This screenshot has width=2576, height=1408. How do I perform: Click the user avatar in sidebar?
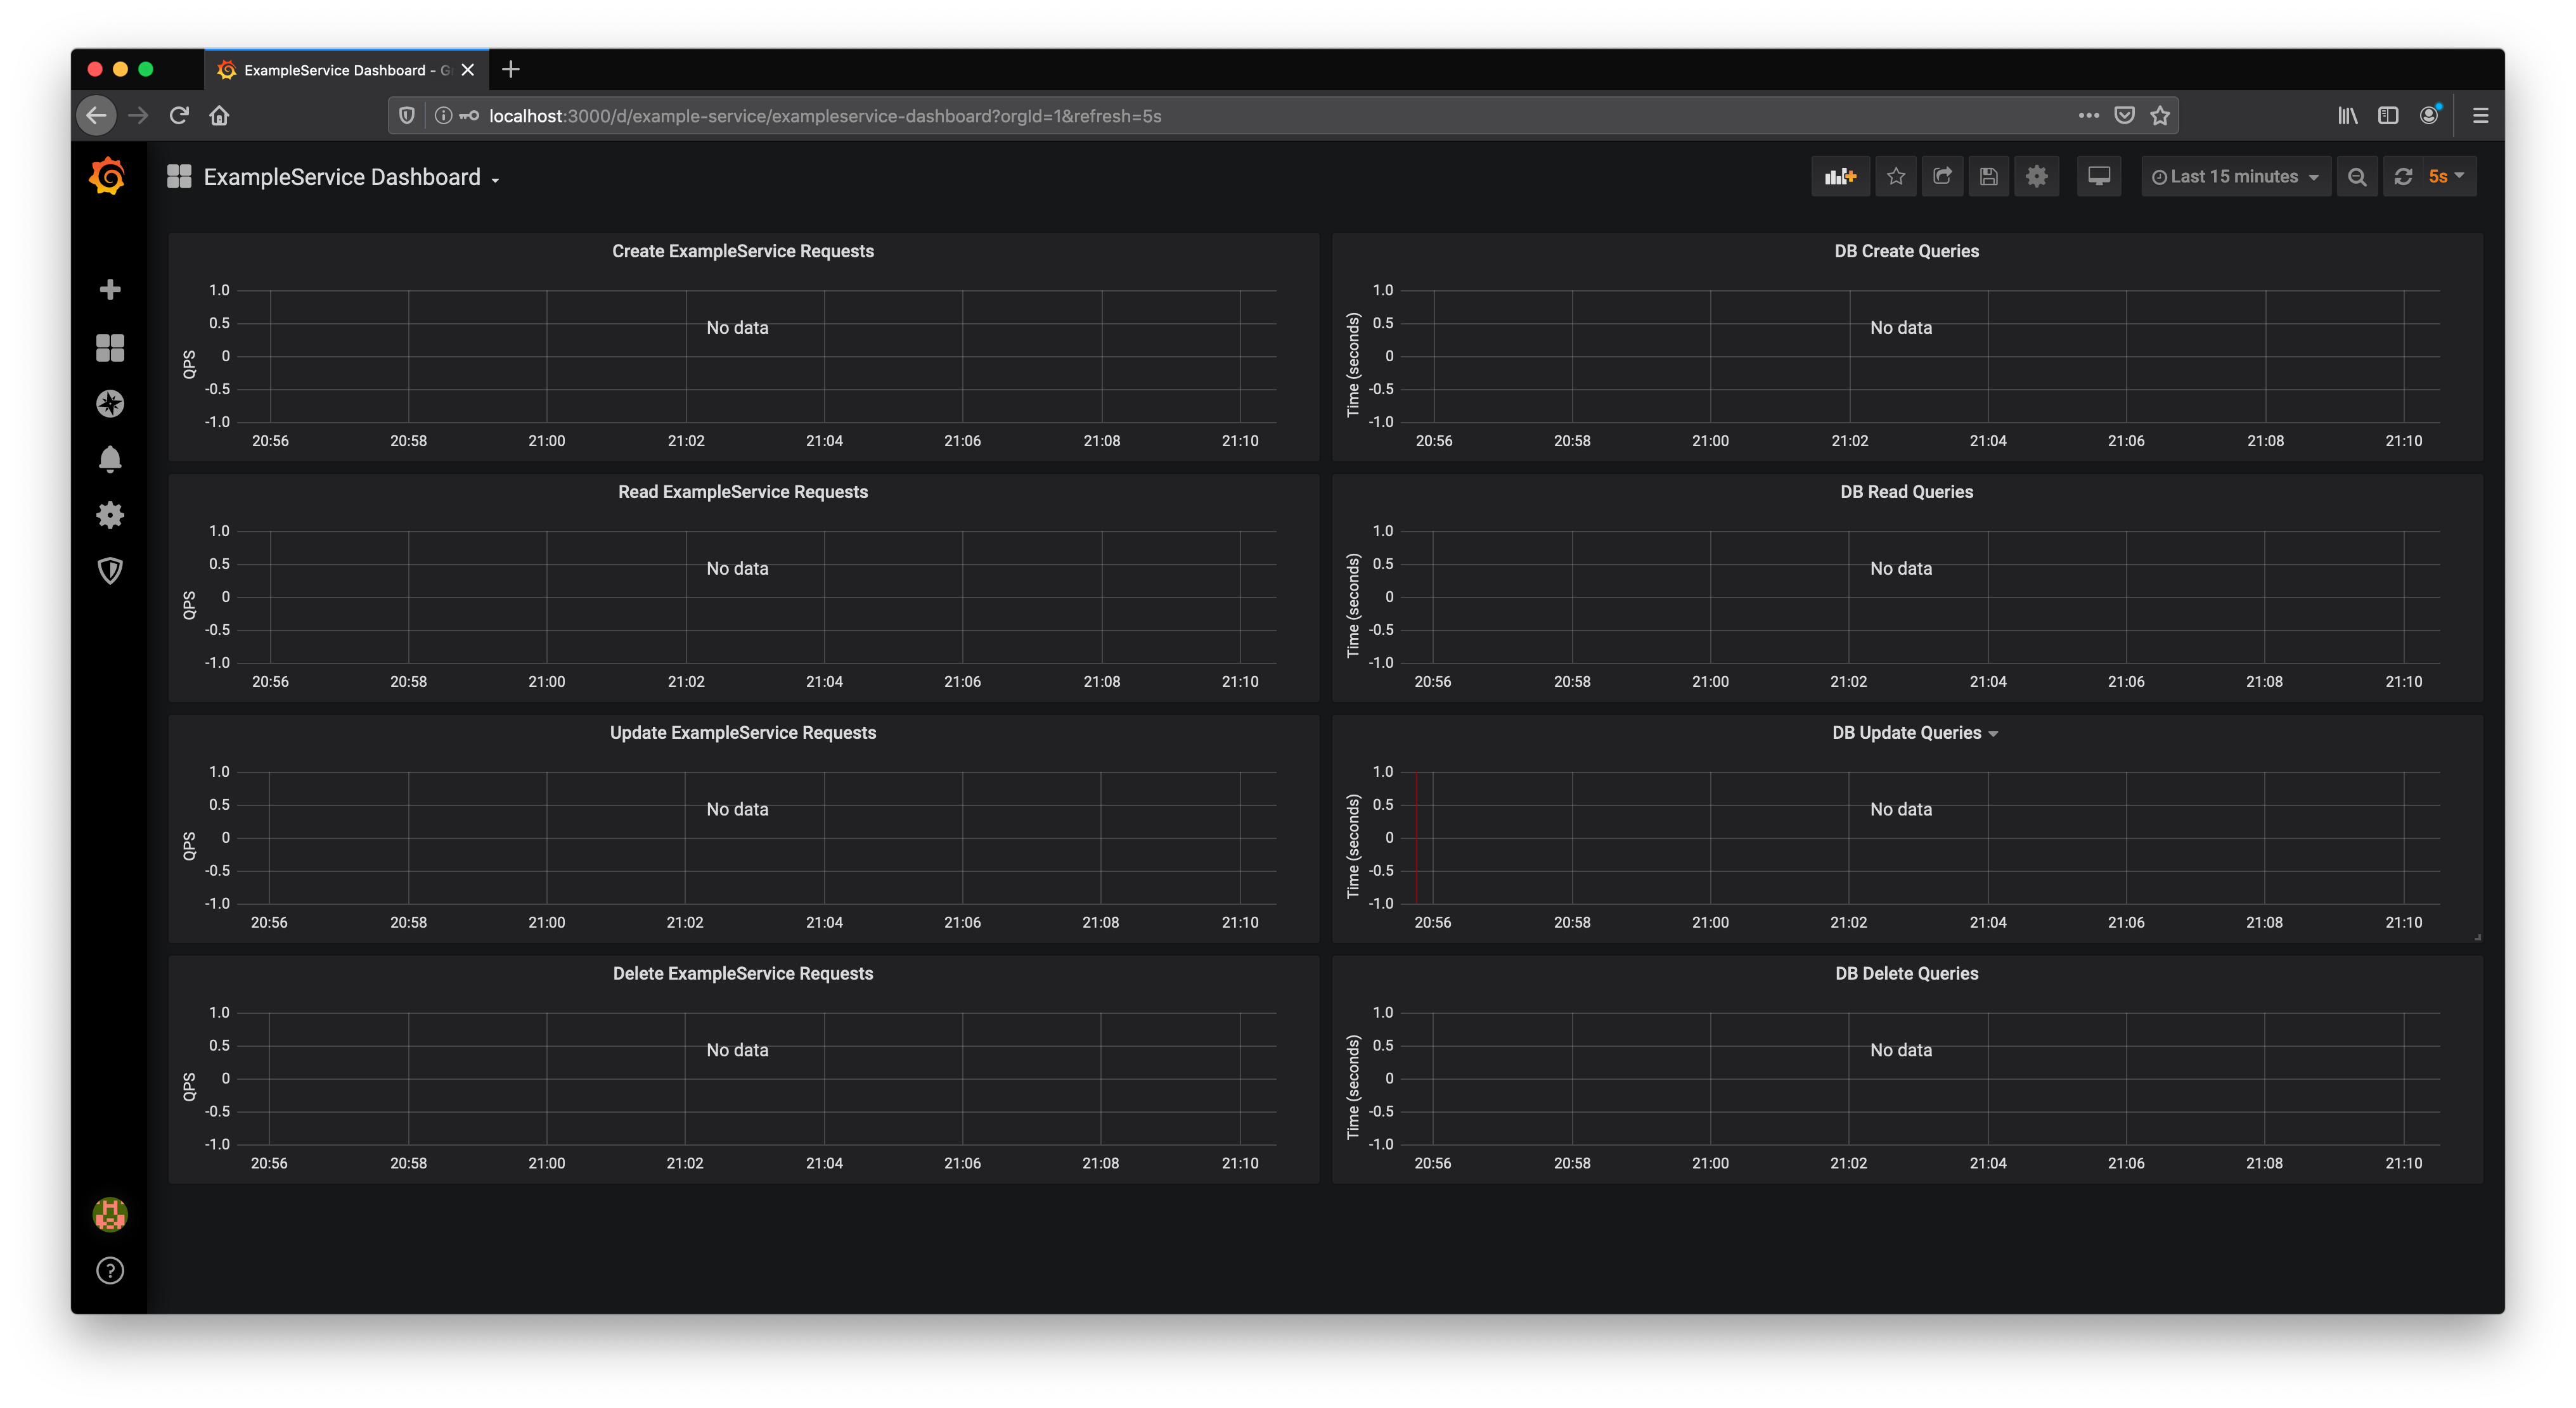[x=110, y=1214]
